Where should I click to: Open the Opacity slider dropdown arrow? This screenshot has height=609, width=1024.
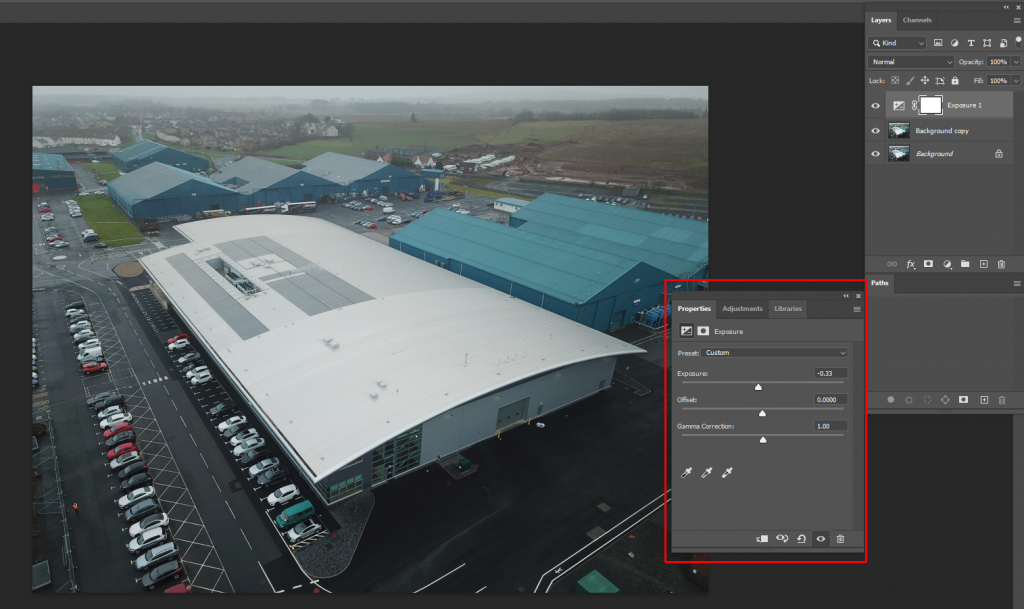pyautogui.click(x=1016, y=62)
